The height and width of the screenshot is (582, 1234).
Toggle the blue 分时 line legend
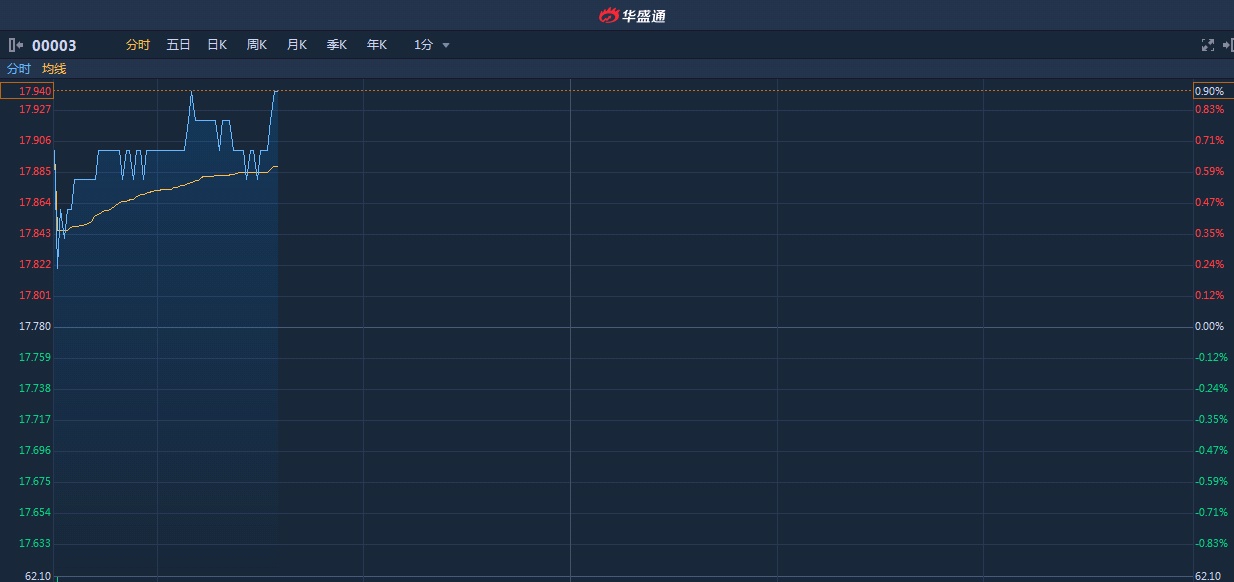19,69
